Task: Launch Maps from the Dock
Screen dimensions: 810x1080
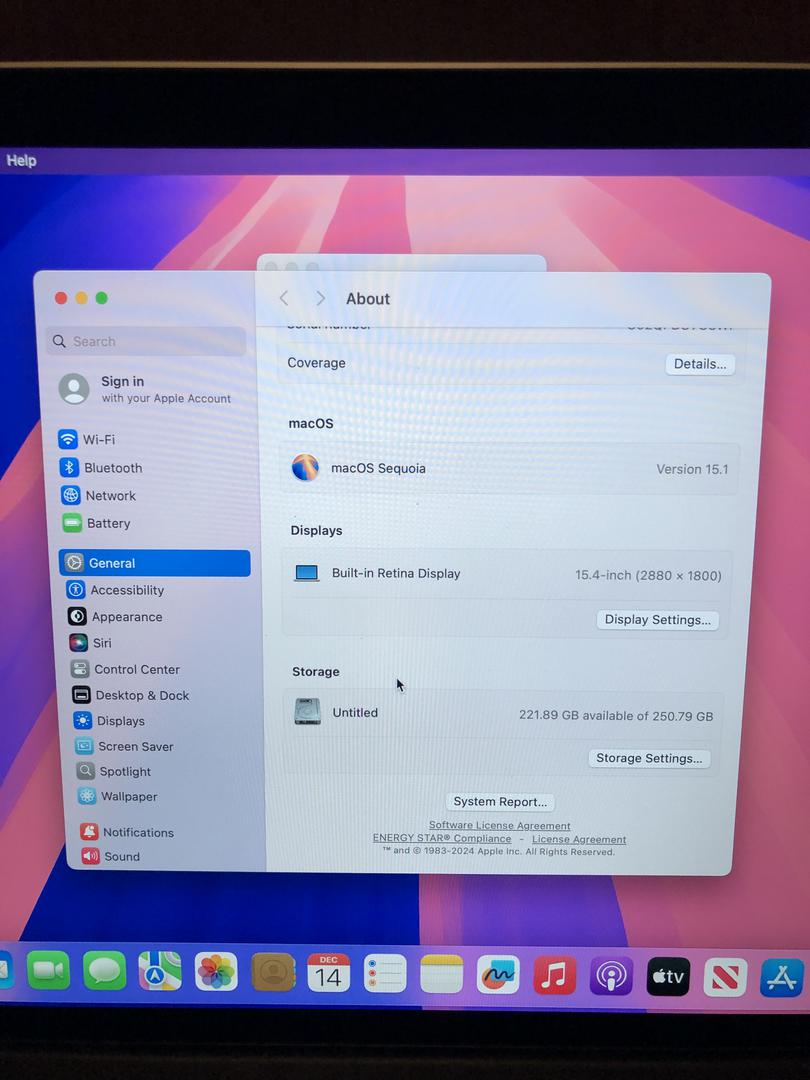Action: tap(160, 971)
